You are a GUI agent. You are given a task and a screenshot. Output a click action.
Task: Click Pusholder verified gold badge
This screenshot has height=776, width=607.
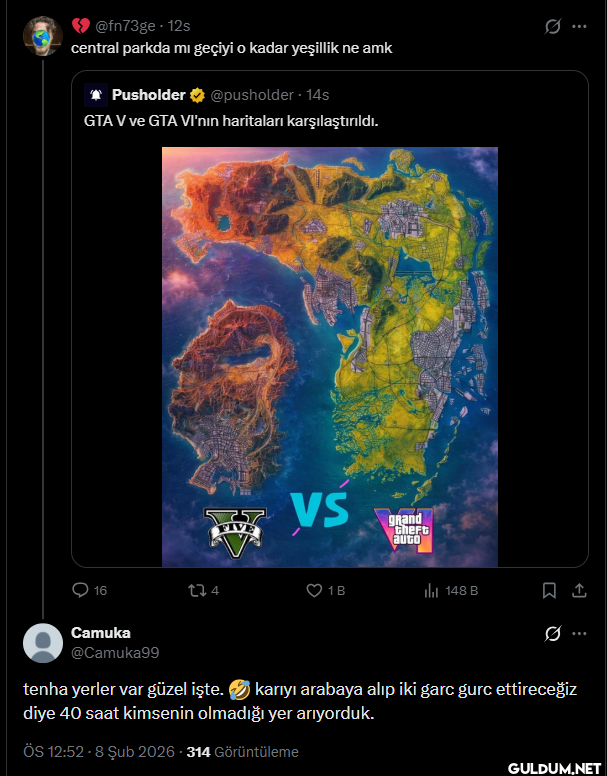point(197,95)
